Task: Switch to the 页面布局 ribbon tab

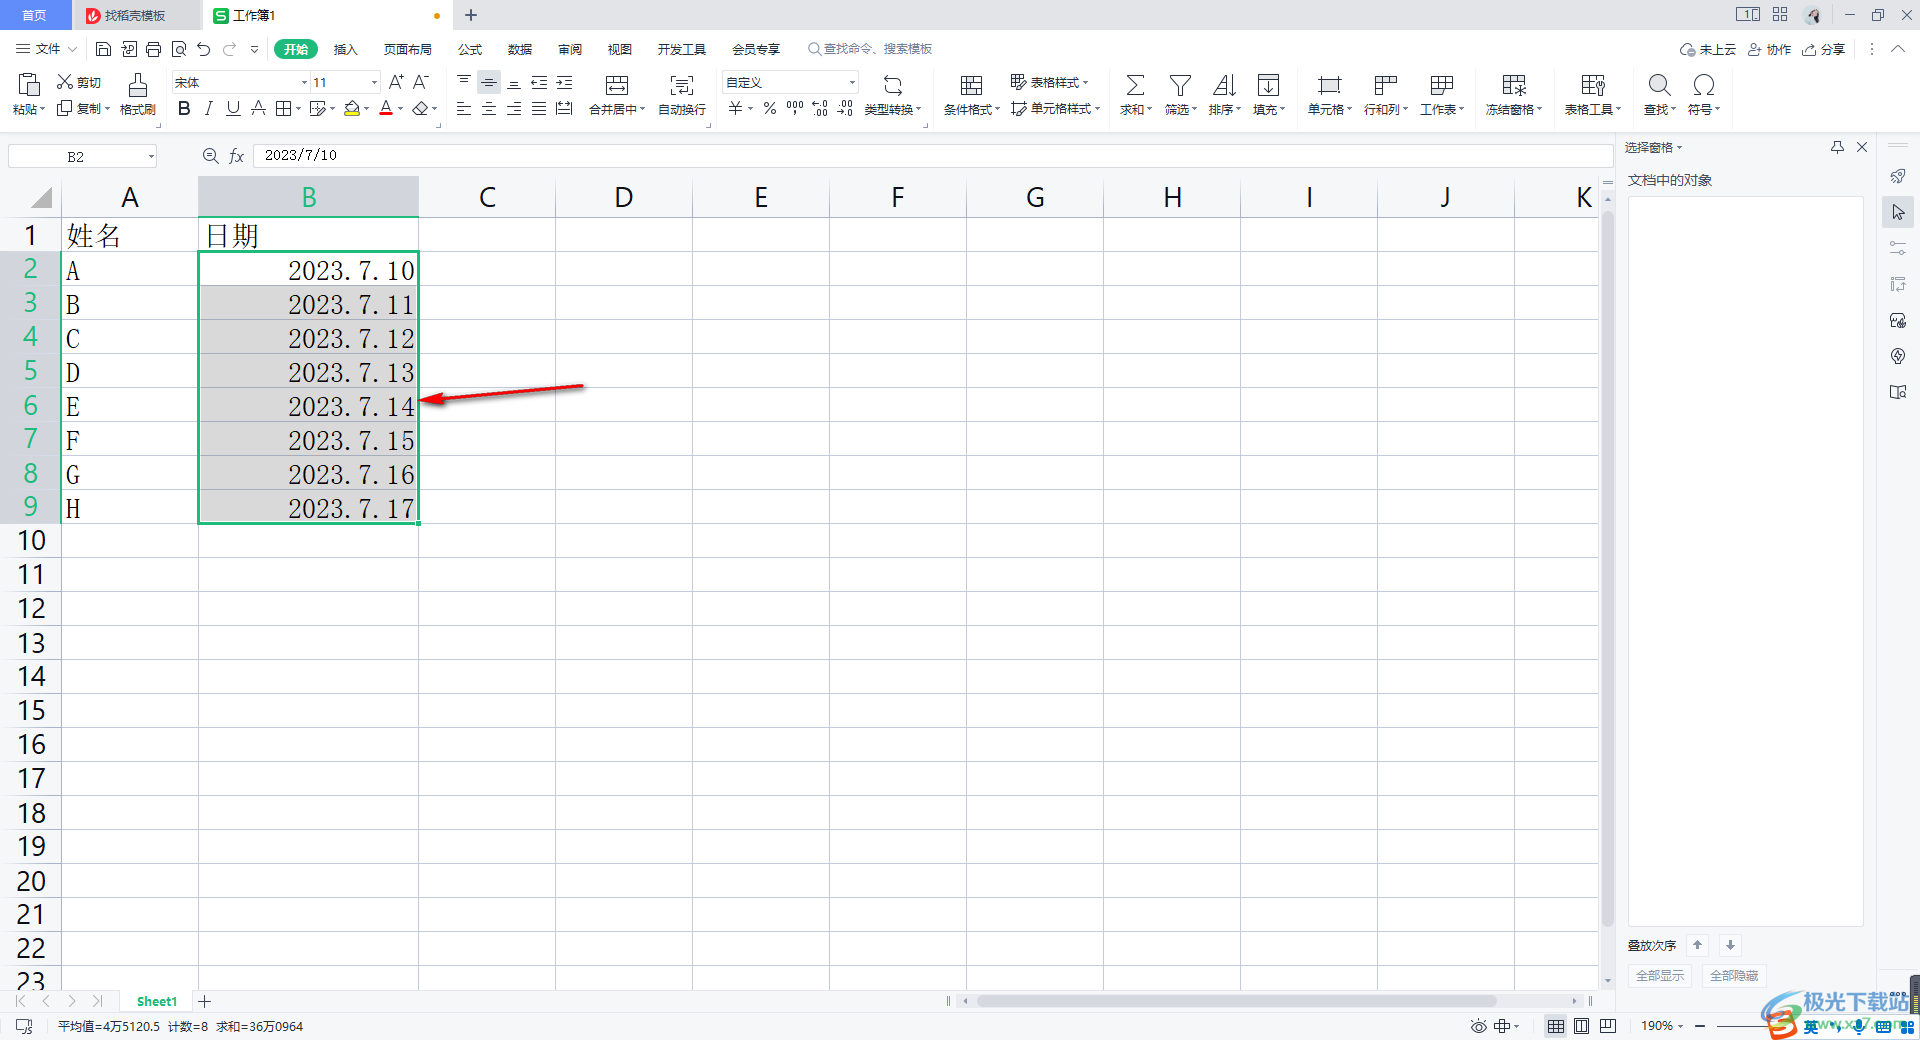Action: click(407, 49)
